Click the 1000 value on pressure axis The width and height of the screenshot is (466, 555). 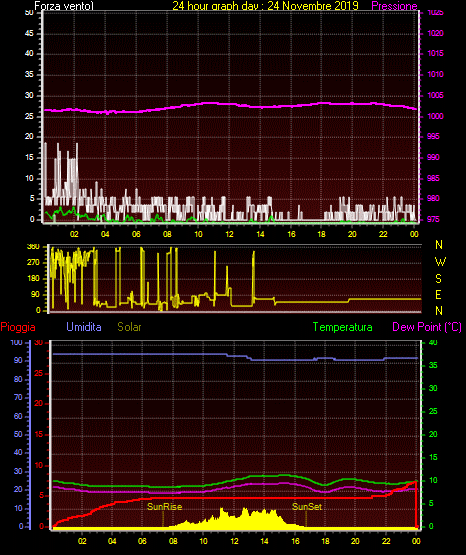tap(435, 116)
